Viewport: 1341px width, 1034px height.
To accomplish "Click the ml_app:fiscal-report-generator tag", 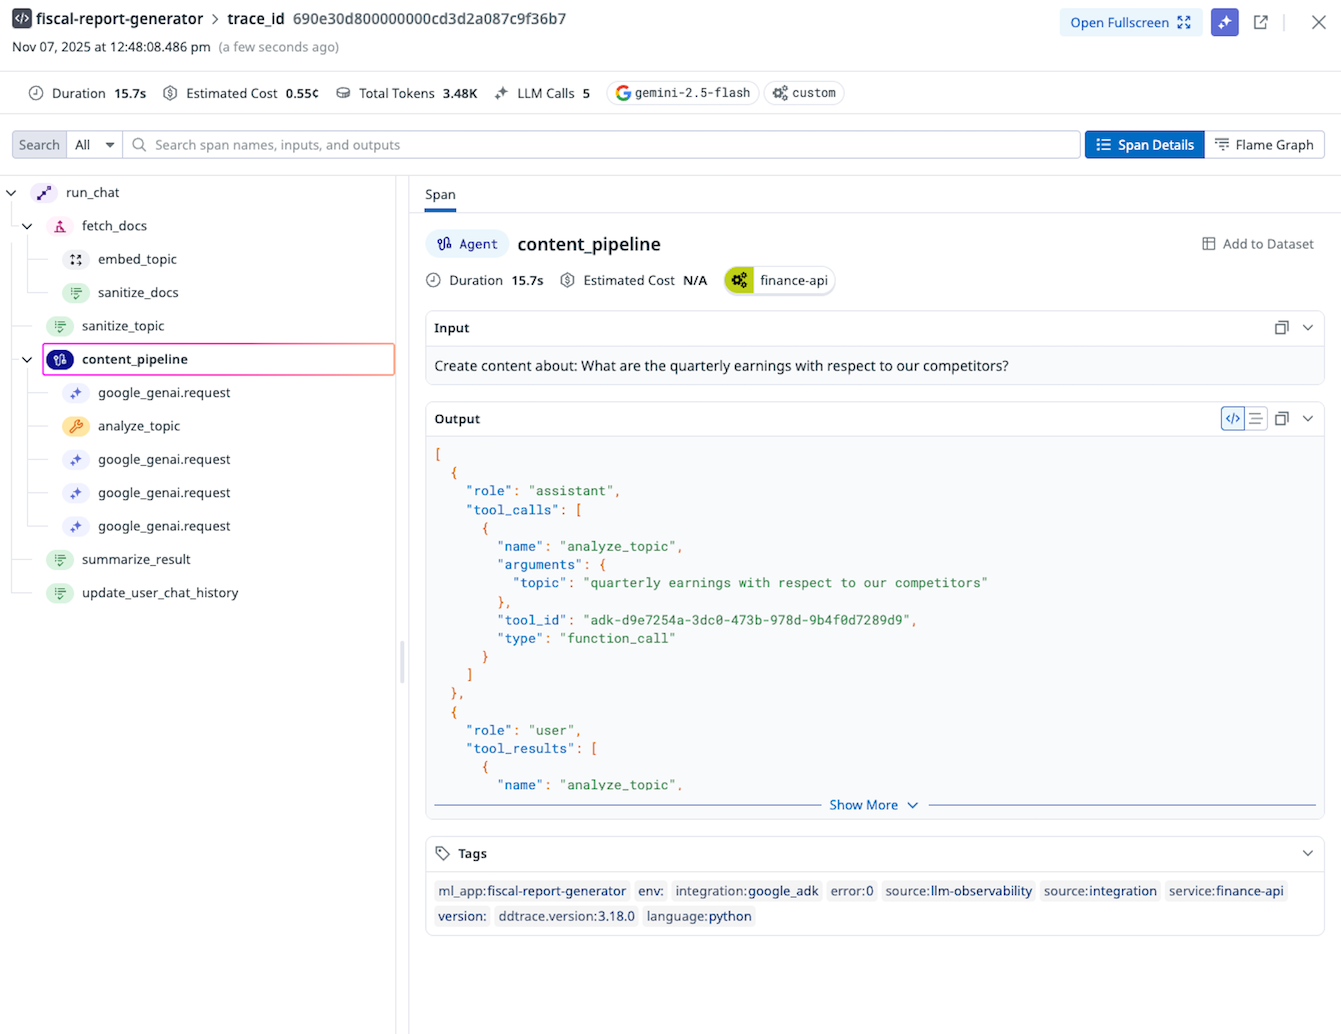I will click(x=532, y=891).
